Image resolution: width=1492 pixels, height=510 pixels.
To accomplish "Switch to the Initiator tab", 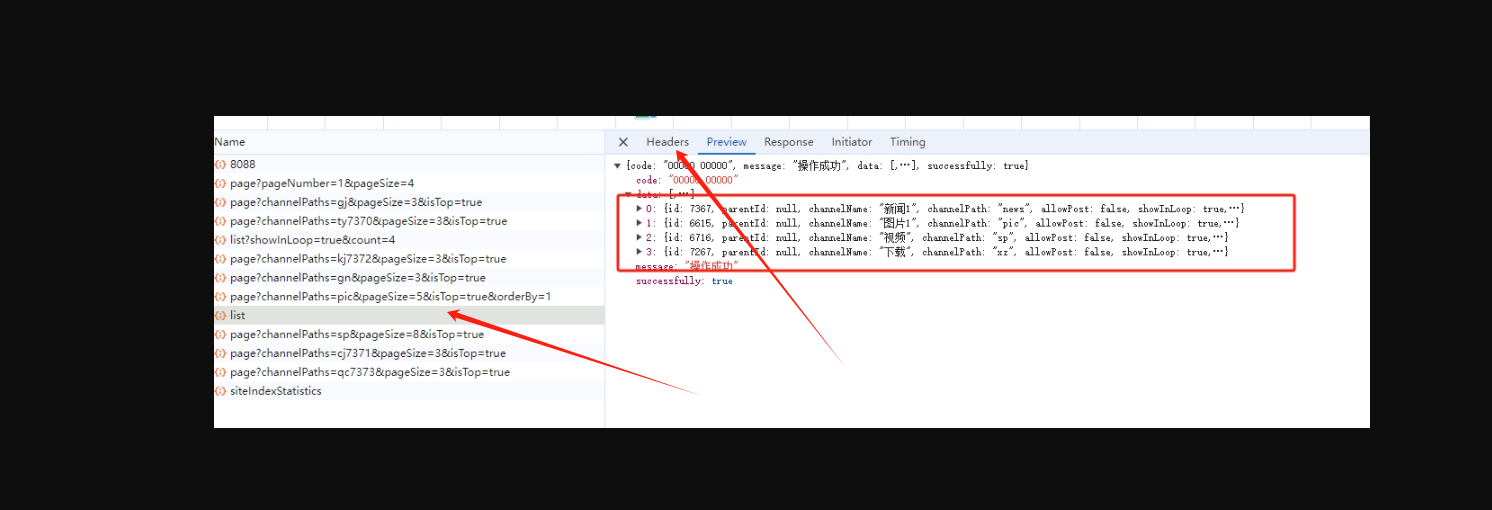I will (x=852, y=142).
